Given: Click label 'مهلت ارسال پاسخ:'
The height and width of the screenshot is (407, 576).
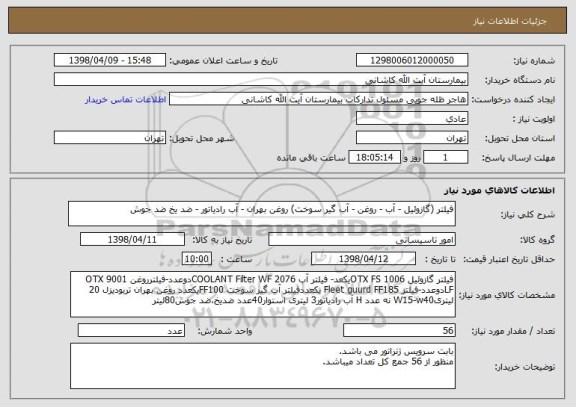Looking at the screenshot, I should point(518,158).
